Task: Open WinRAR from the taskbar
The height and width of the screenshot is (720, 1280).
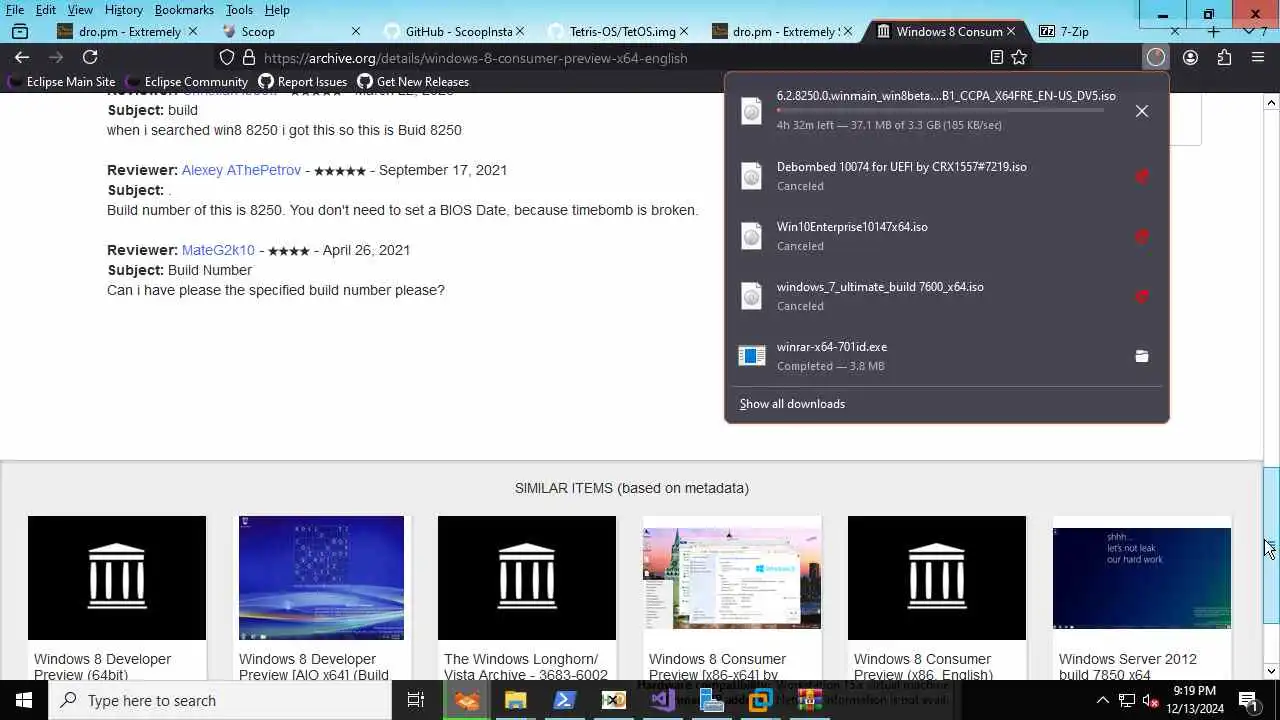Action: click(x=809, y=700)
